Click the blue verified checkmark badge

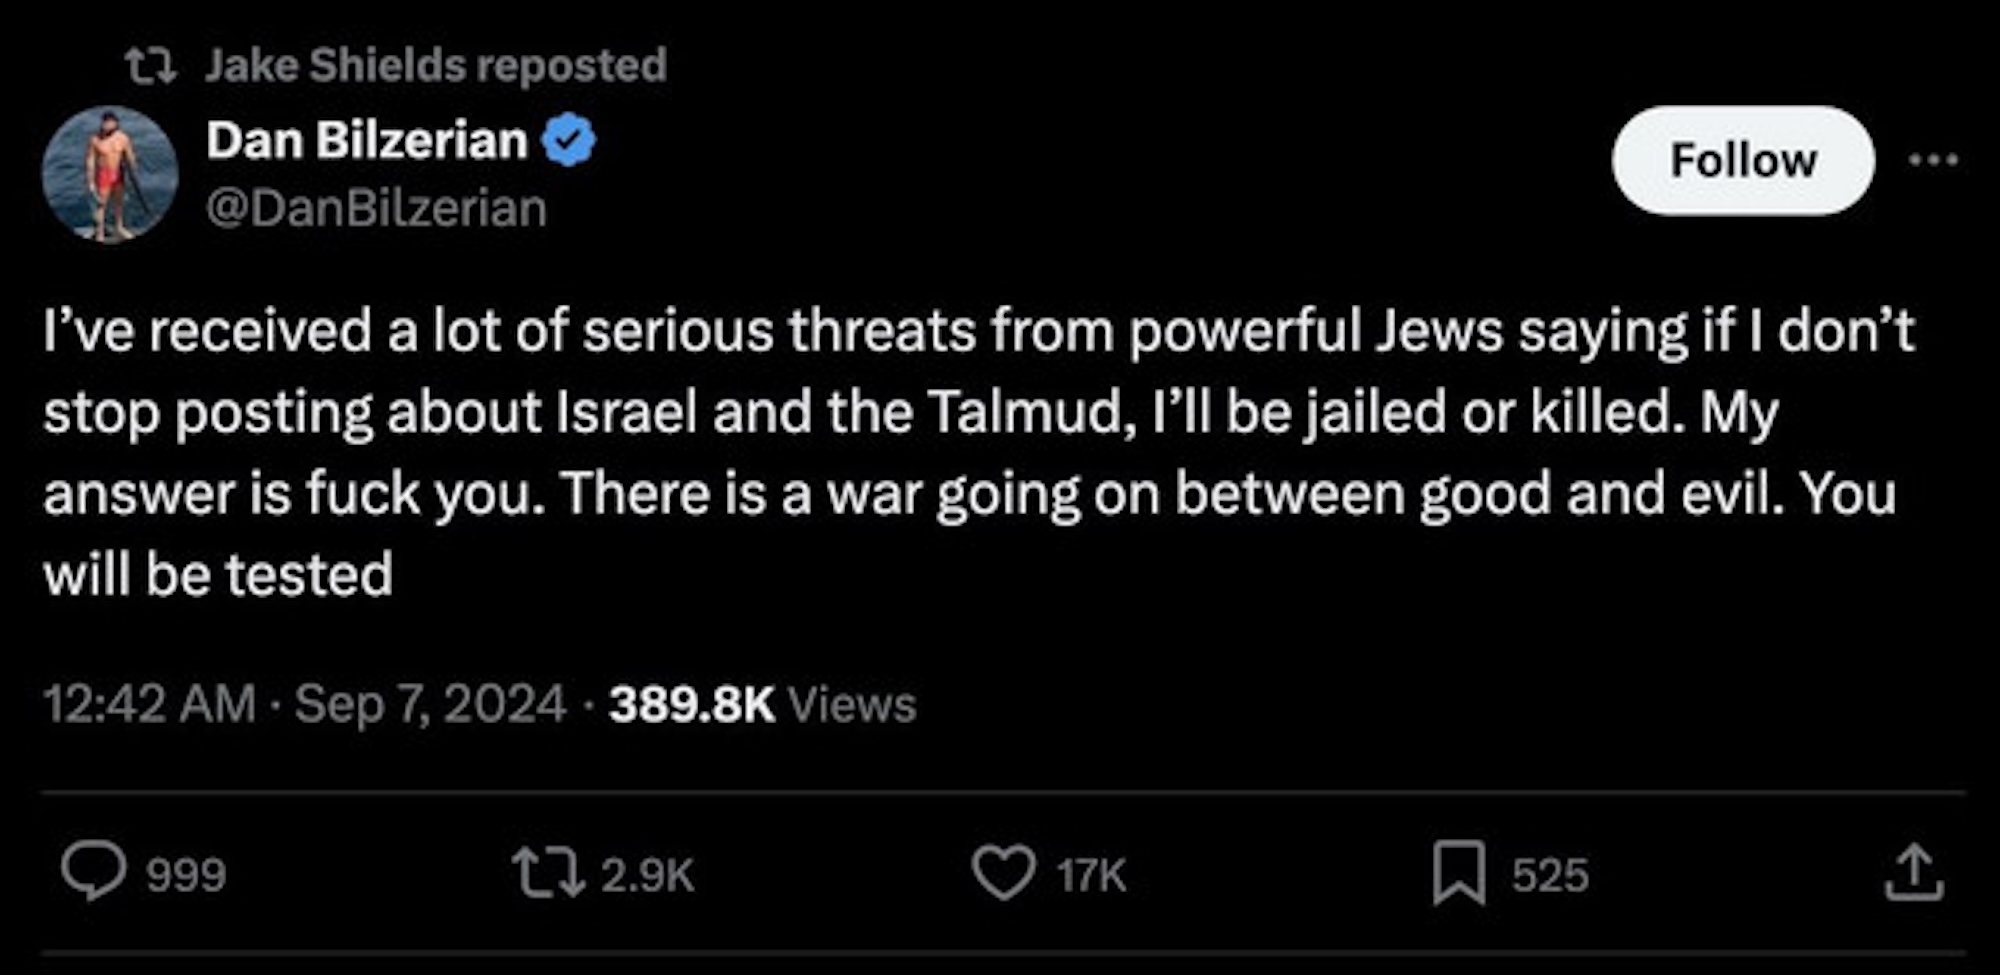pyautogui.click(x=569, y=141)
